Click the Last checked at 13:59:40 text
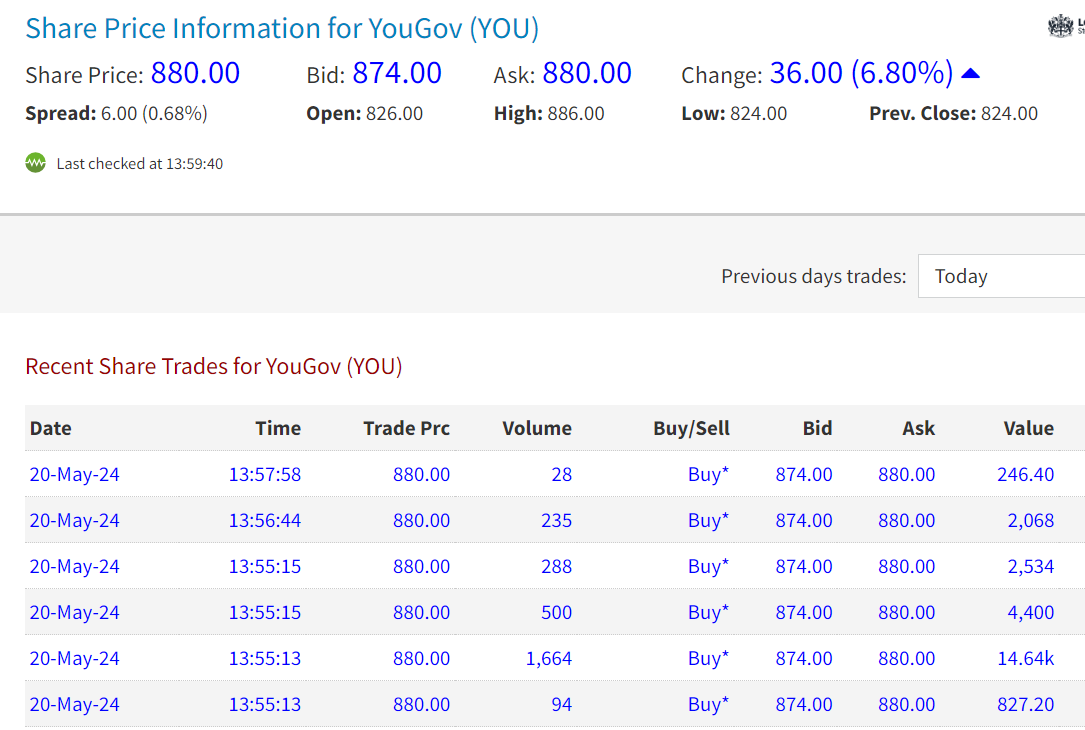This screenshot has height=730, width=1085. pos(140,164)
